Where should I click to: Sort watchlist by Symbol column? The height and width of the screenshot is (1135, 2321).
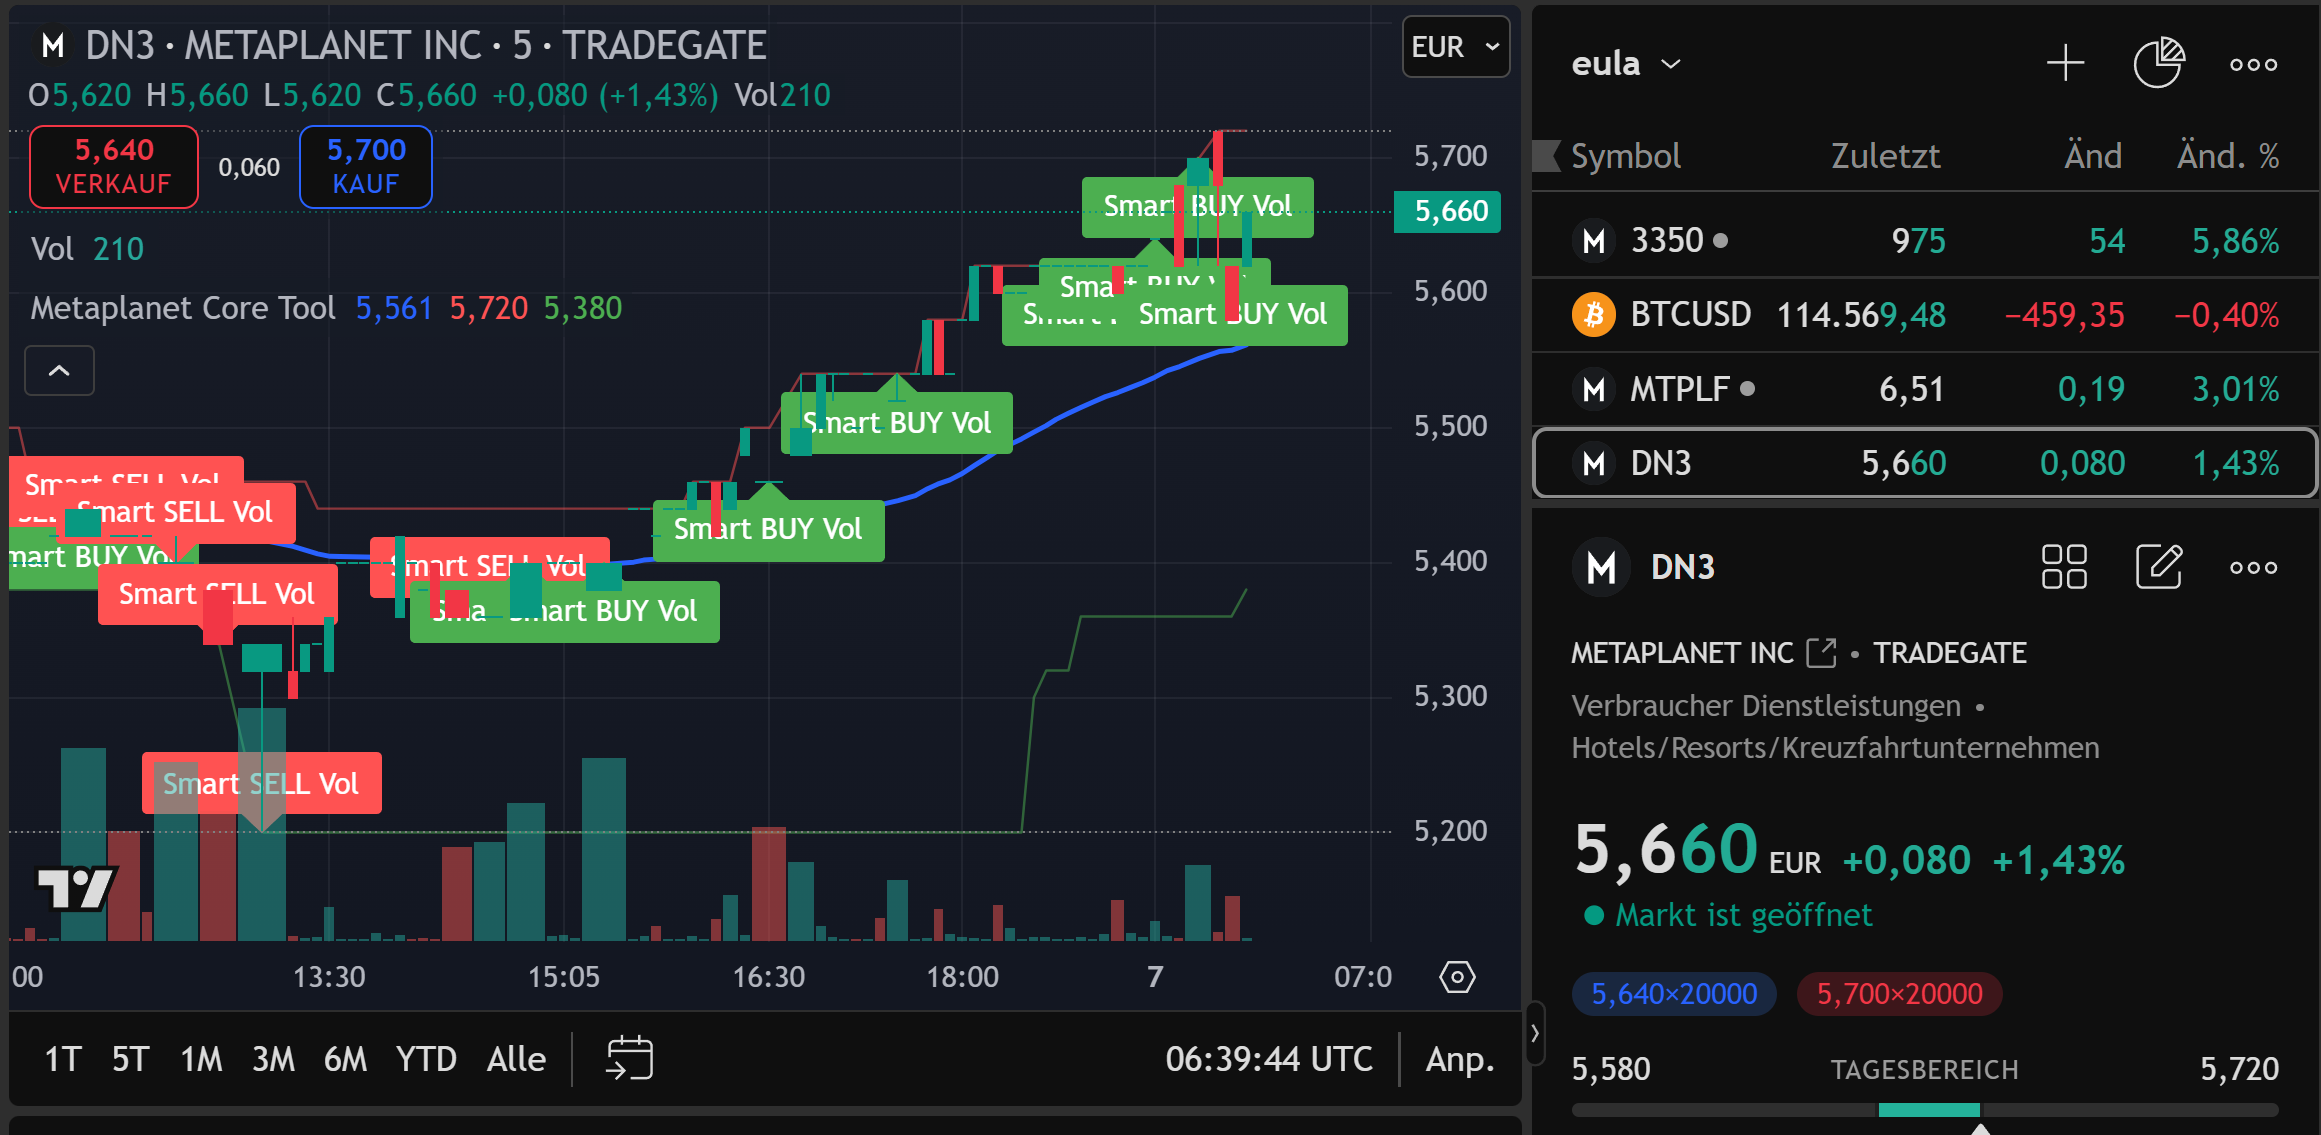tap(1626, 156)
